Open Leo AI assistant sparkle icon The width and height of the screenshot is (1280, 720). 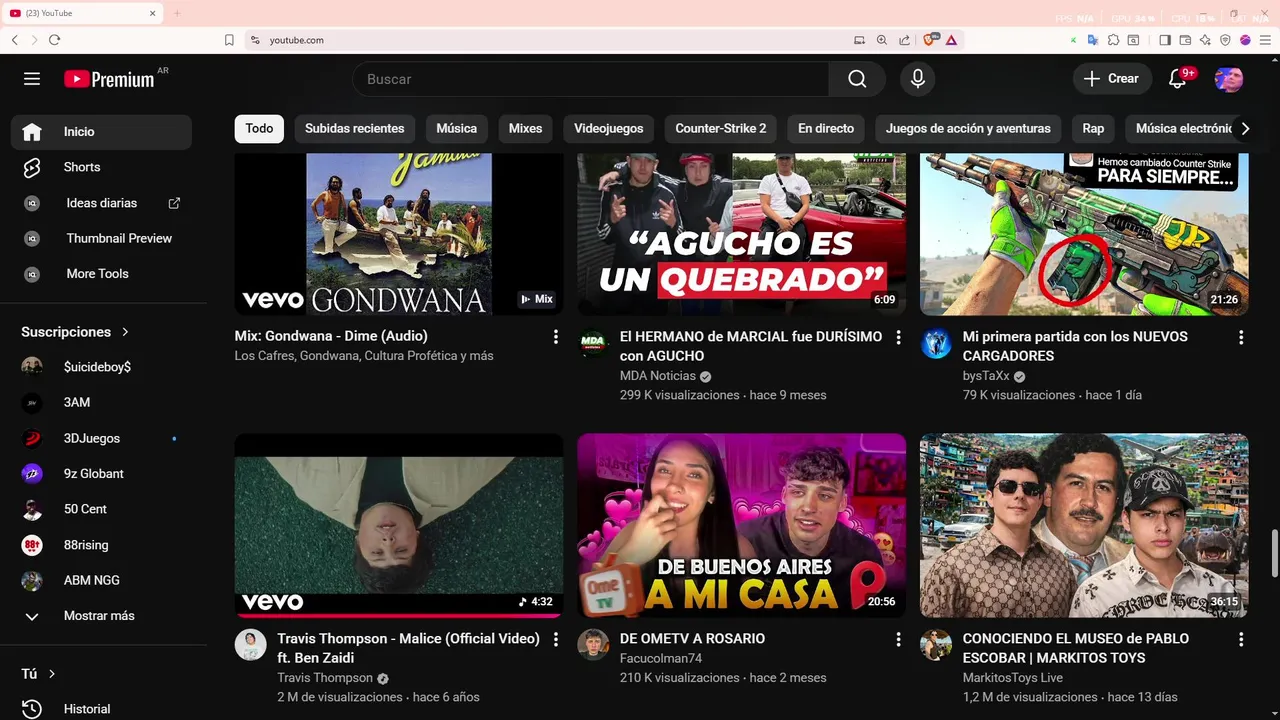(x=1205, y=40)
